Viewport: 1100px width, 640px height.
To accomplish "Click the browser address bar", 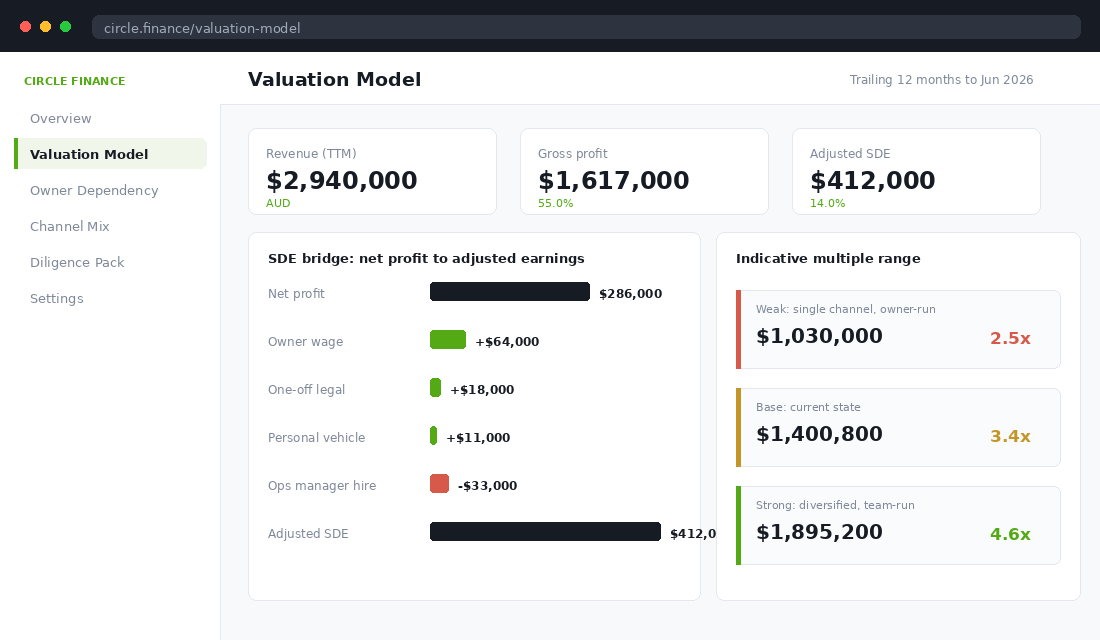I will 586,27.
